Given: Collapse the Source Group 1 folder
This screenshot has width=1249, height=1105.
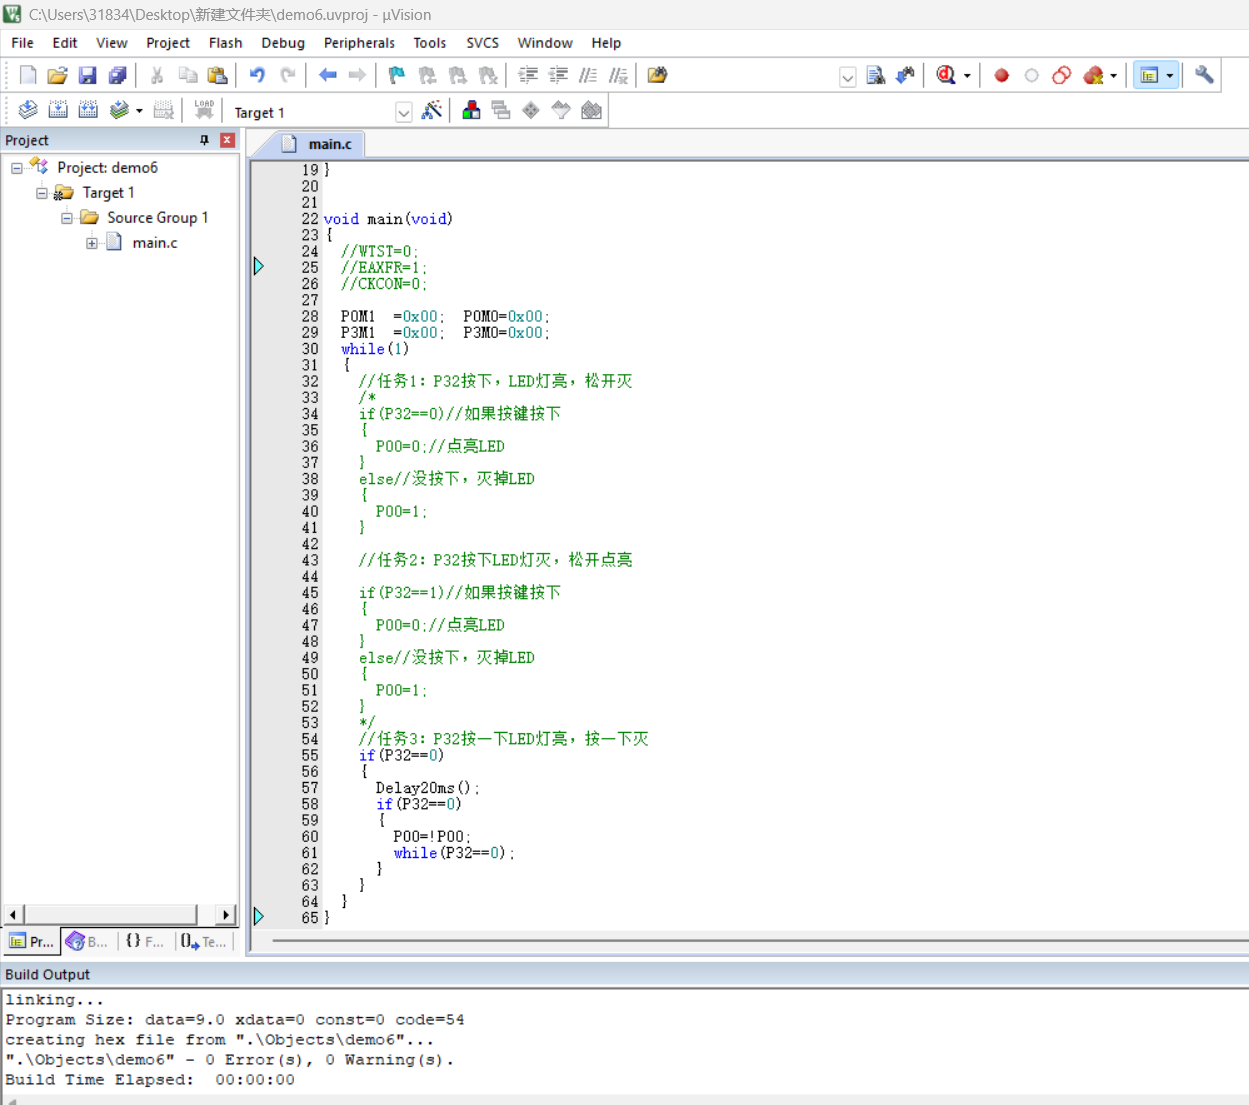Looking at the screenshot, I should pyautogui.click(x=64, y=217).
